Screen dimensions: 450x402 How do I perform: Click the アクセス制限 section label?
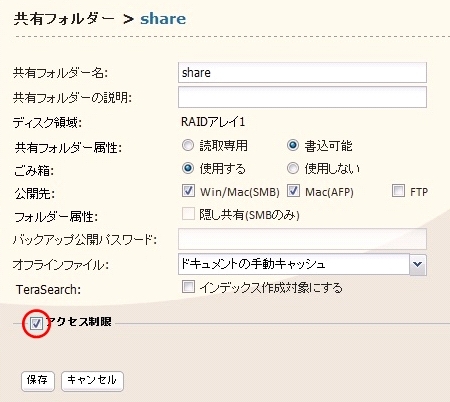(x=79, y=322)
